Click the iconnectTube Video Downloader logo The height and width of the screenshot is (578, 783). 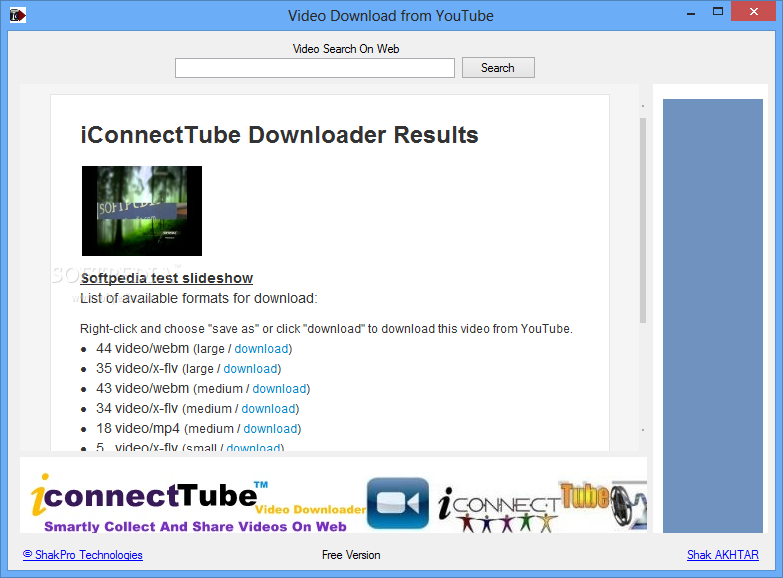point(198,503)
